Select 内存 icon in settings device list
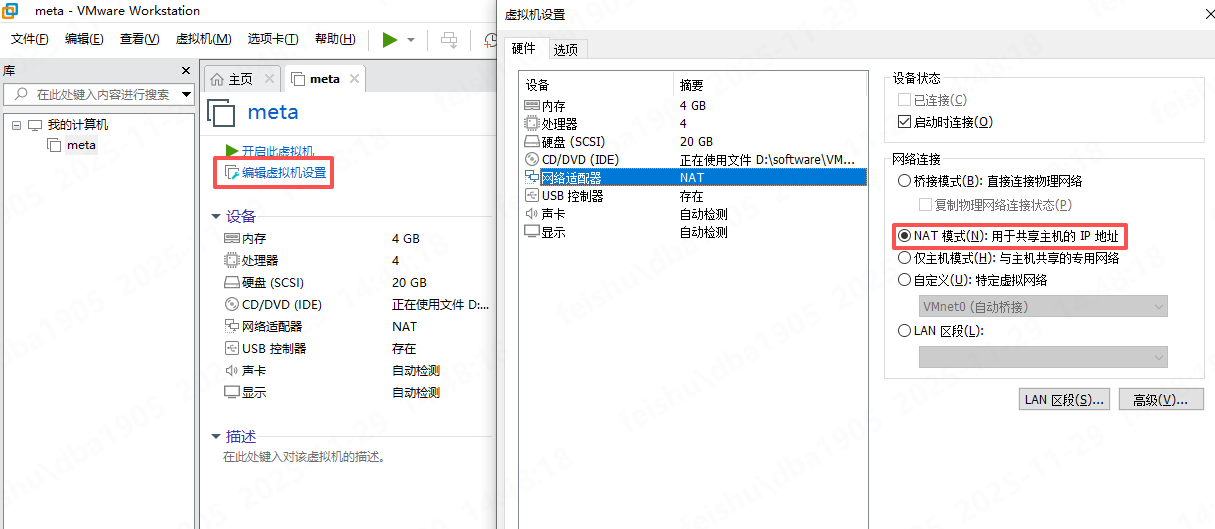The width and height of the screenshot is (1215, 529). click(532, 106)
